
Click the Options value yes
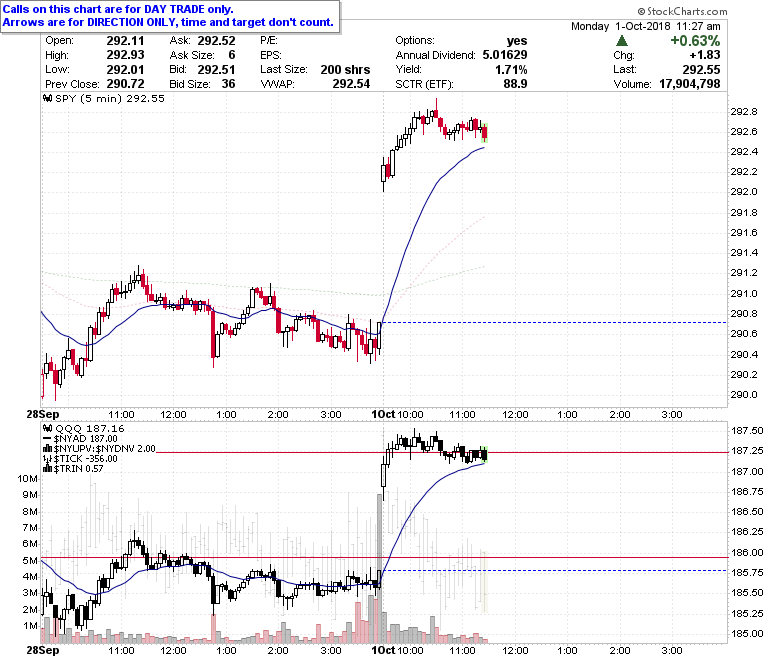pos(517,41)
